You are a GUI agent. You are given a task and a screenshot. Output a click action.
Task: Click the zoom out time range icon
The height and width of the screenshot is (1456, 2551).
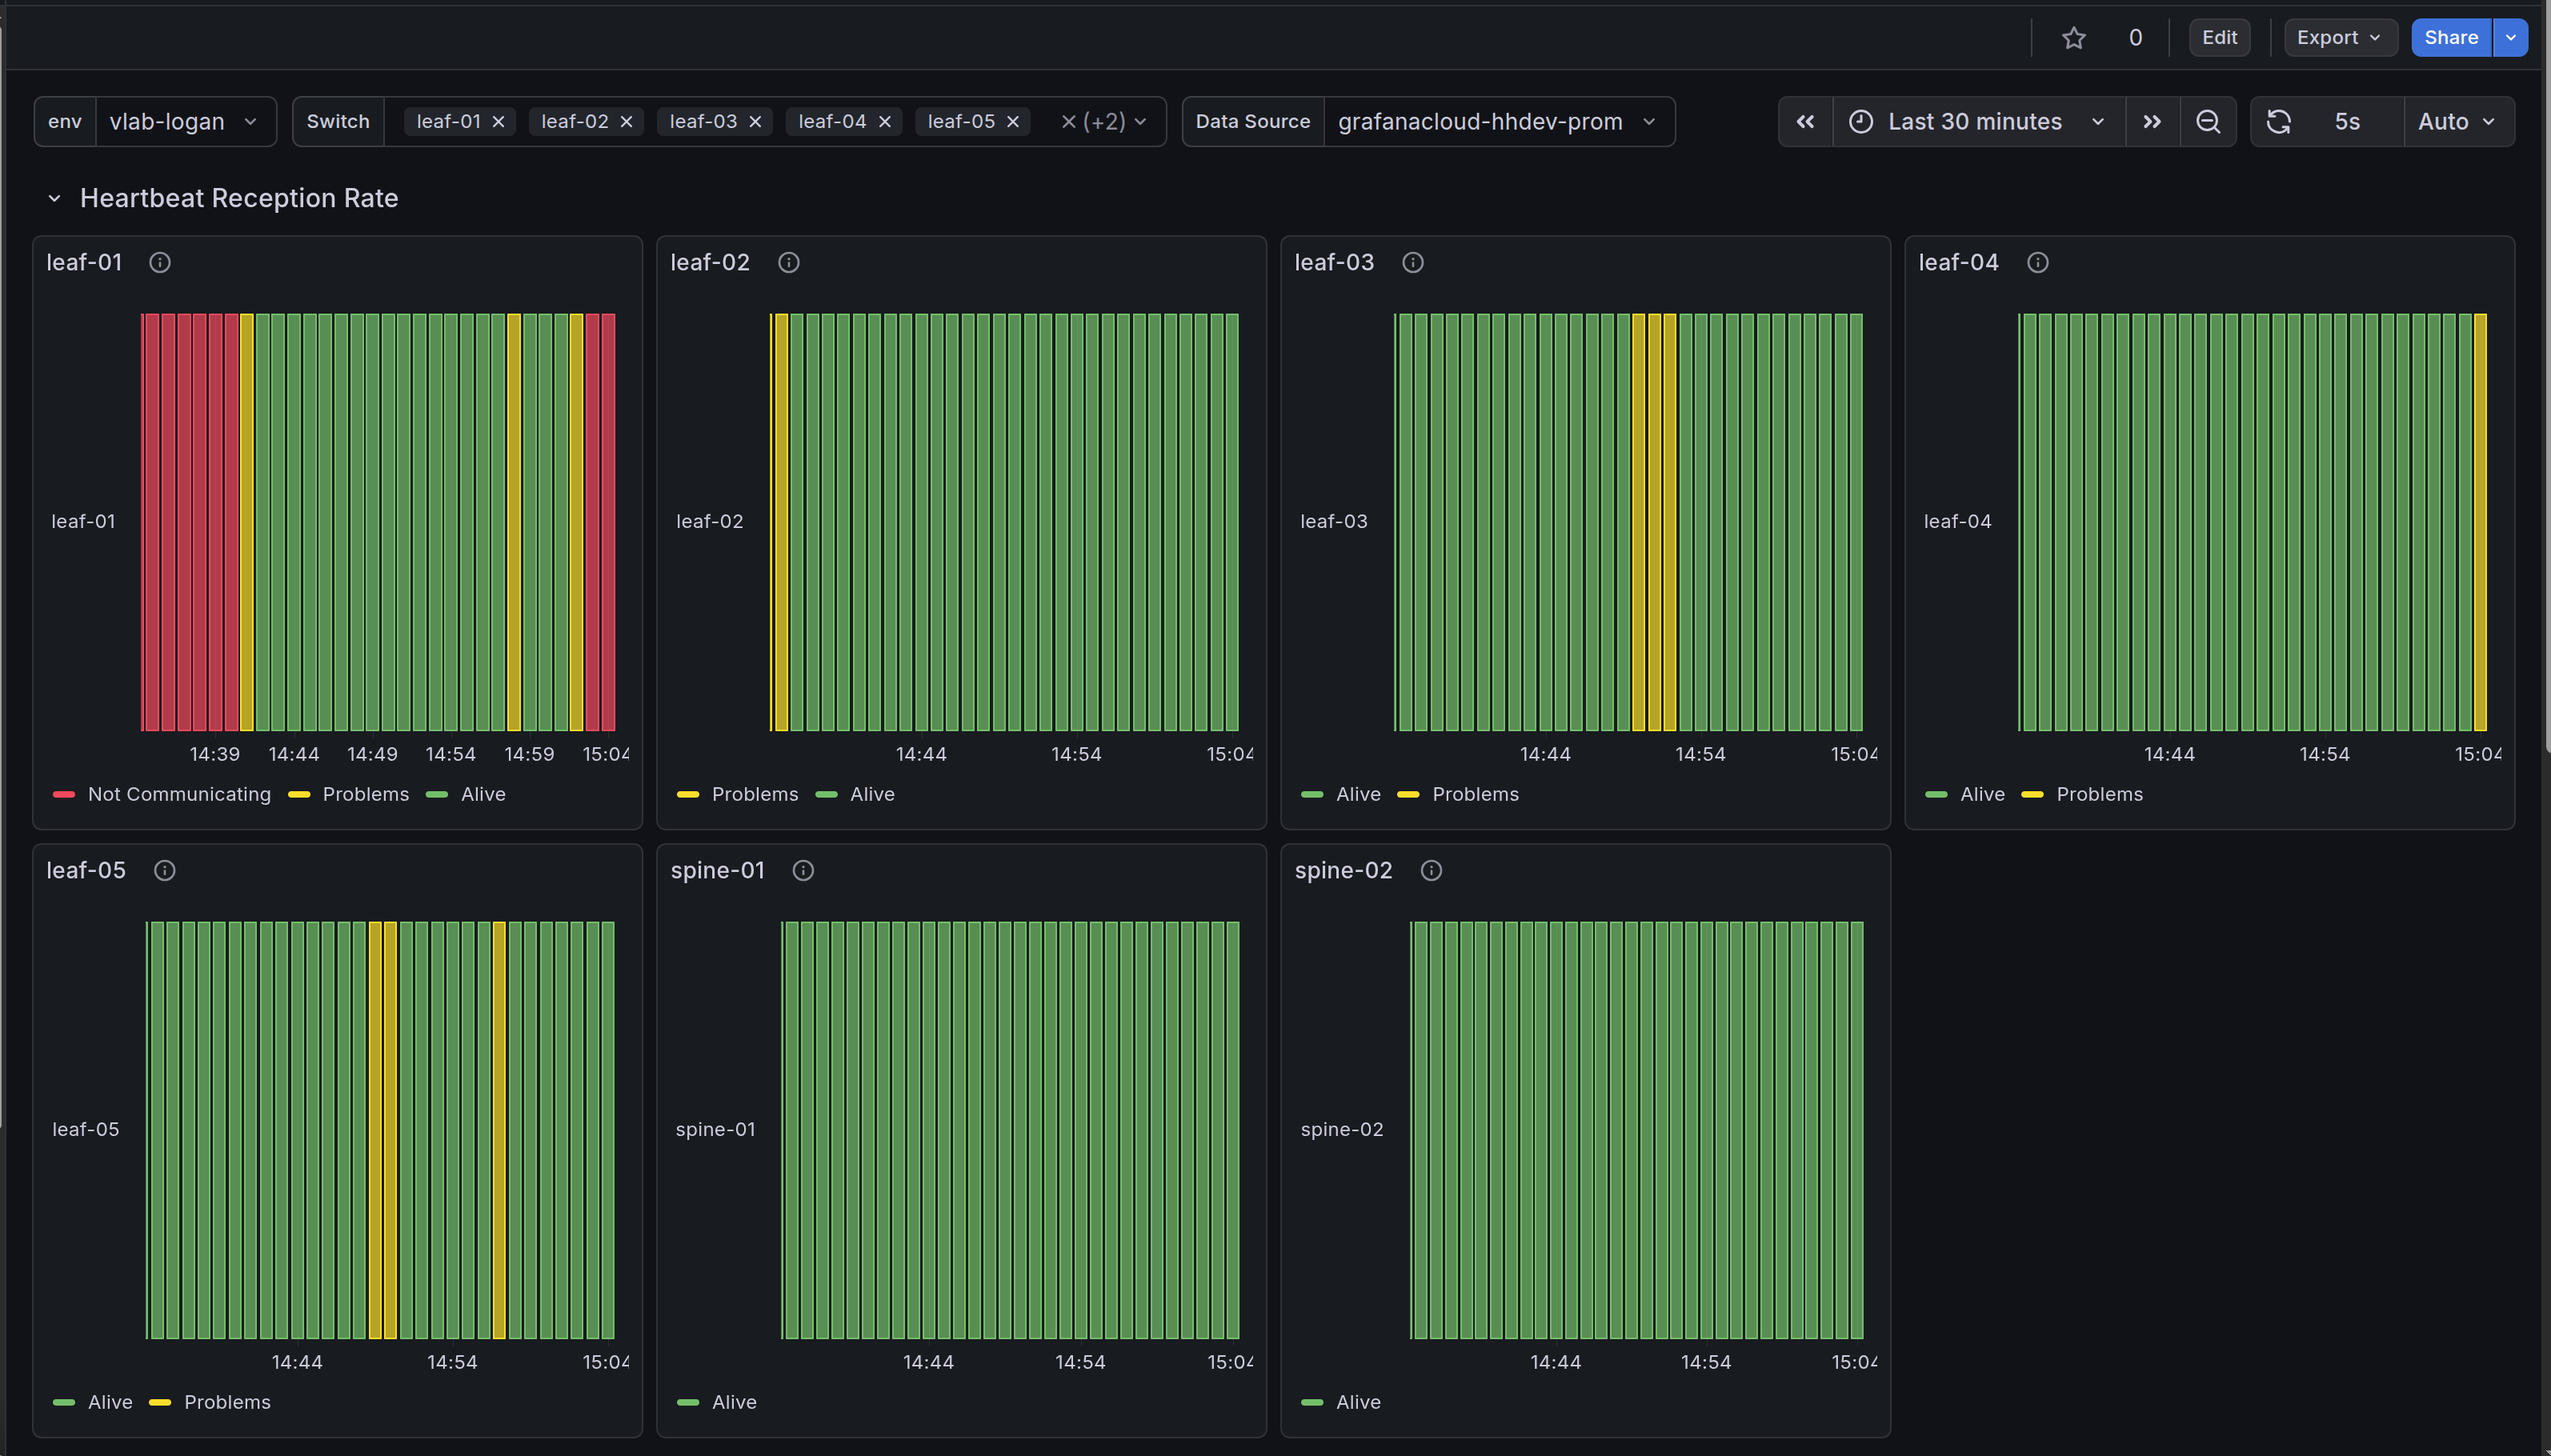coord(2207,122)
